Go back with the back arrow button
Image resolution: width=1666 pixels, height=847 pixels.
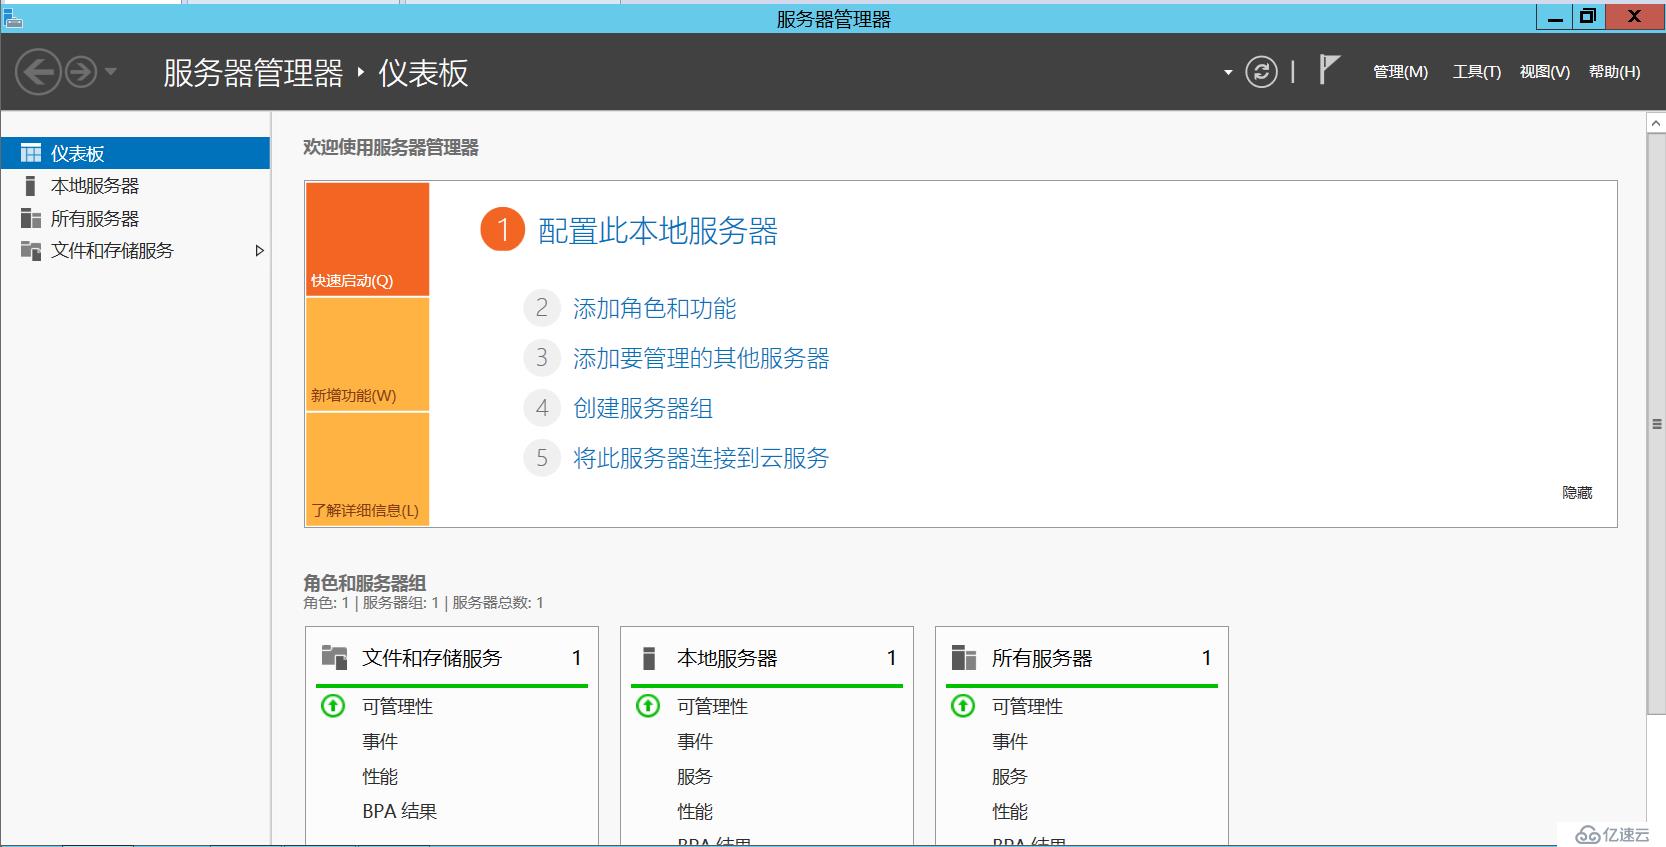39,72
